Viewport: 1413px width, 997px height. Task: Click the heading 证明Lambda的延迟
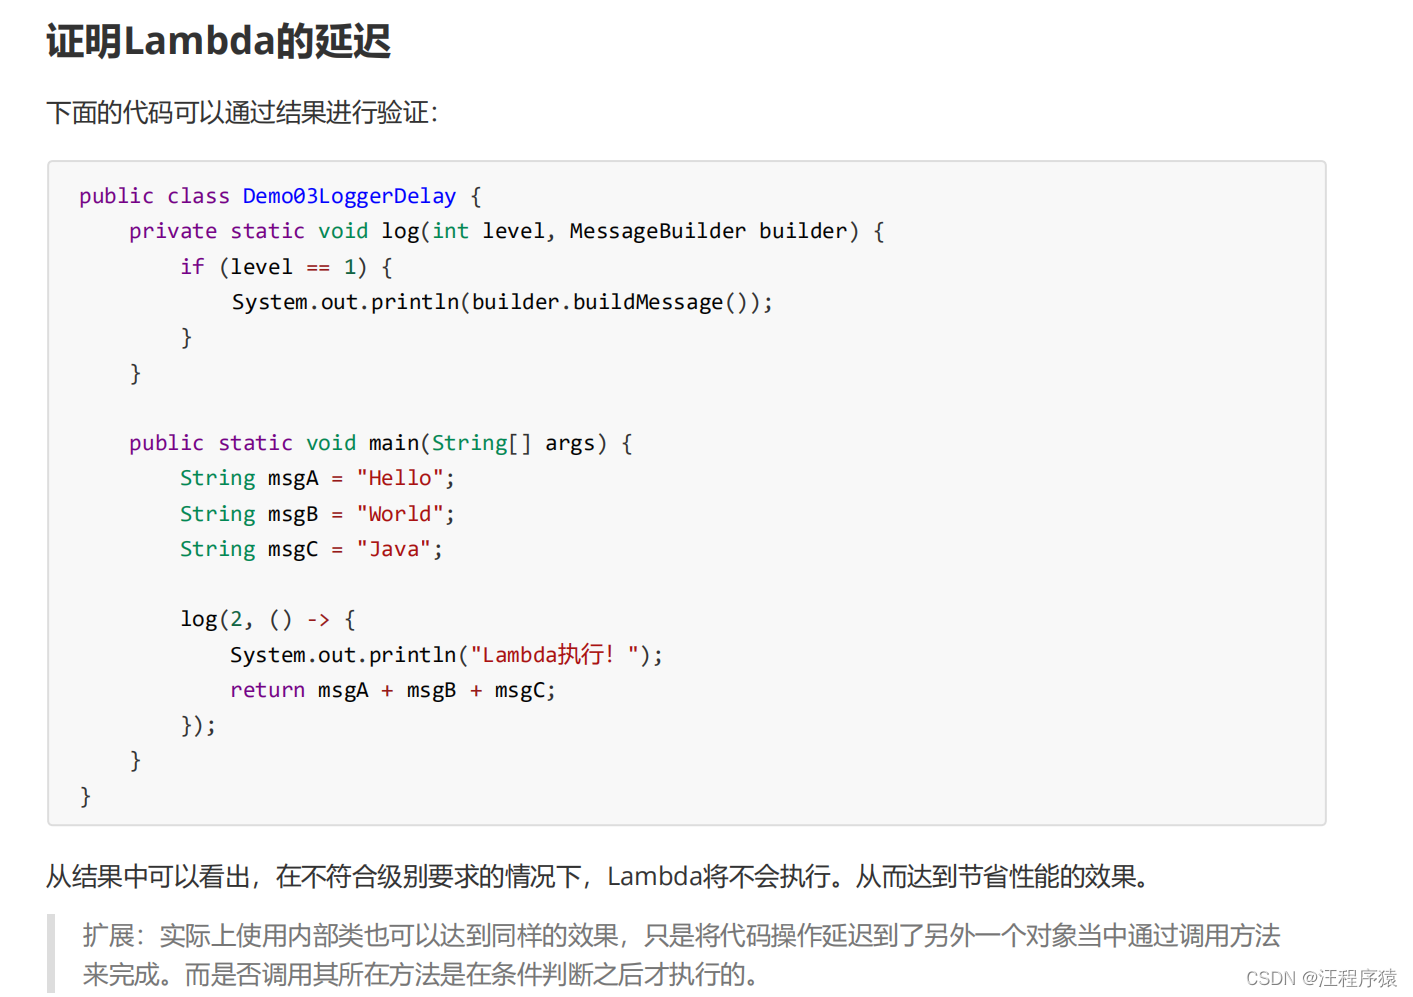pos(218,41)
